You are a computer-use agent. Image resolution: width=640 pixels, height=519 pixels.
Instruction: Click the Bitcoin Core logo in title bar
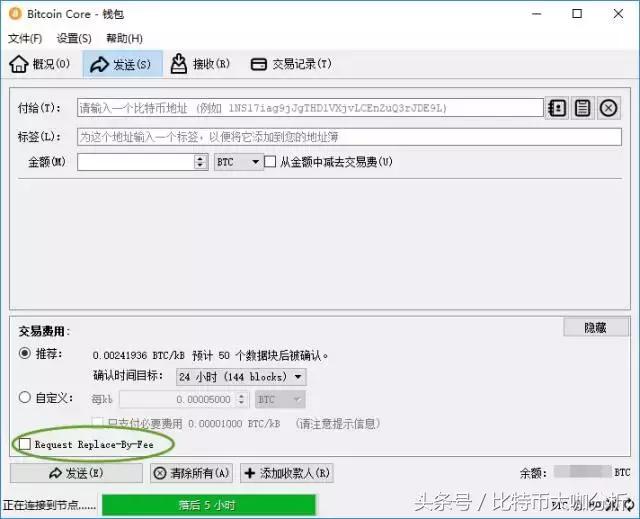pyautogui.click(x=15, y=14)
